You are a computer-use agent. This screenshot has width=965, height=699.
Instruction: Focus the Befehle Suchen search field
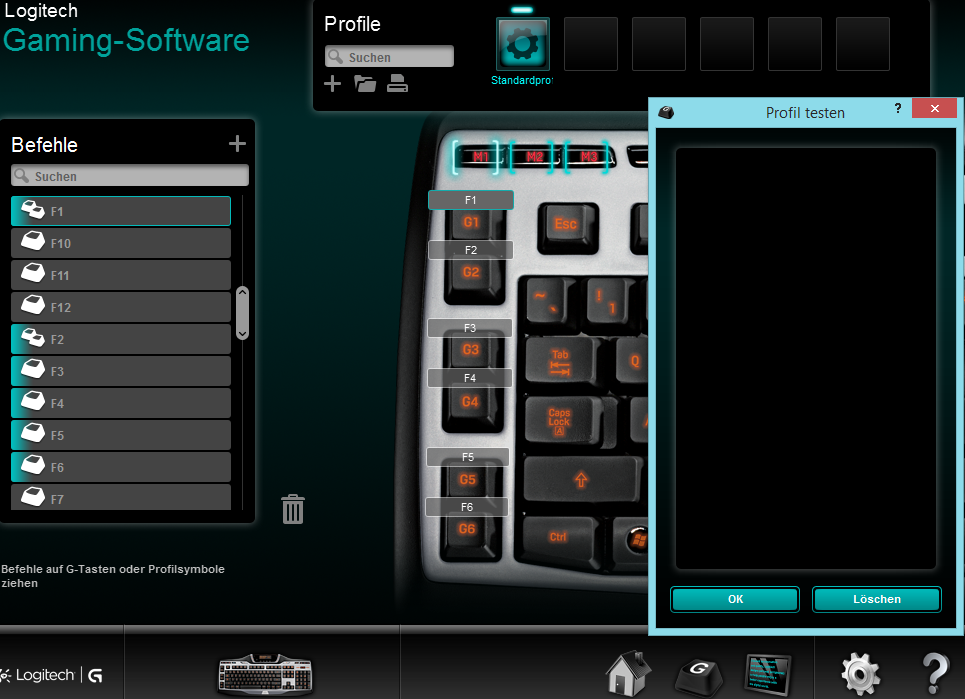(x=130, y=176)
